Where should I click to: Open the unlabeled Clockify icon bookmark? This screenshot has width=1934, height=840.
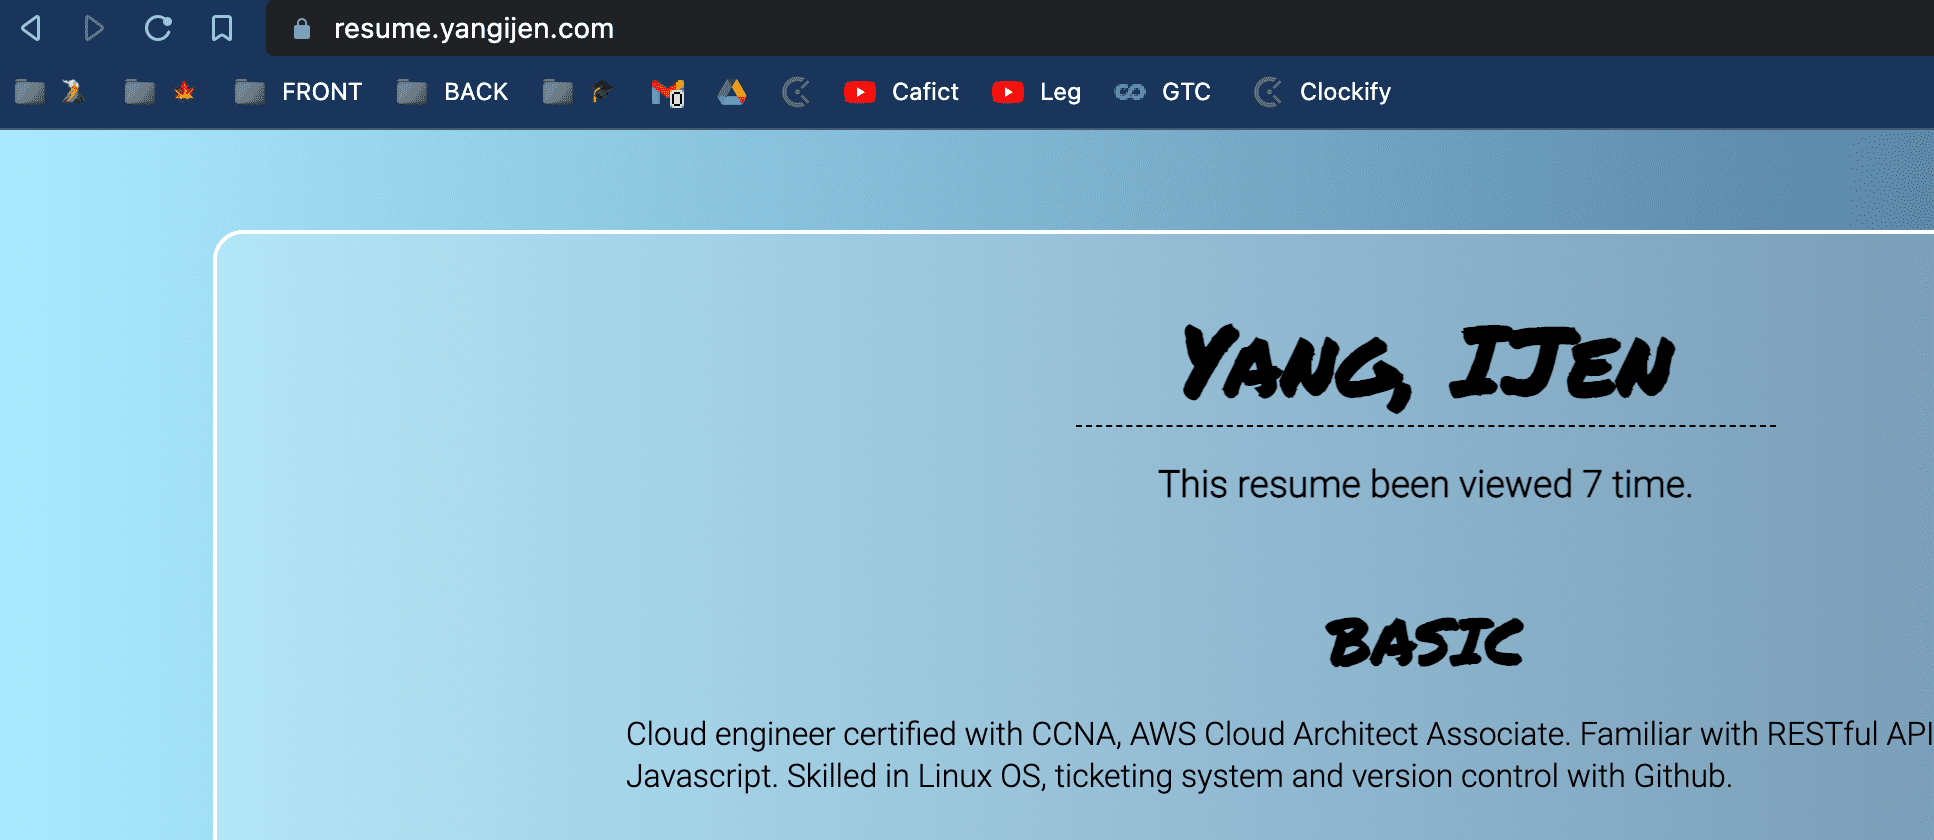(x=796, y=92)
